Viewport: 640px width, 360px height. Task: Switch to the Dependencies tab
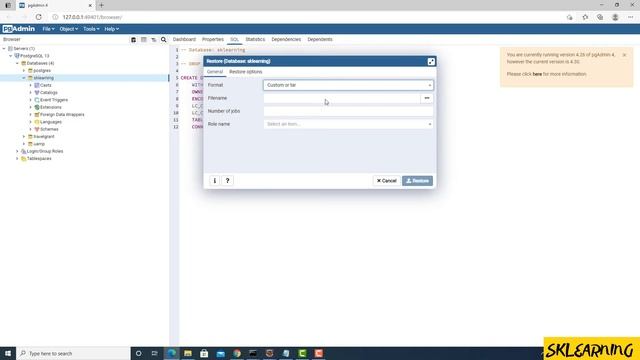pyautogui.click(x=286, y=40)
